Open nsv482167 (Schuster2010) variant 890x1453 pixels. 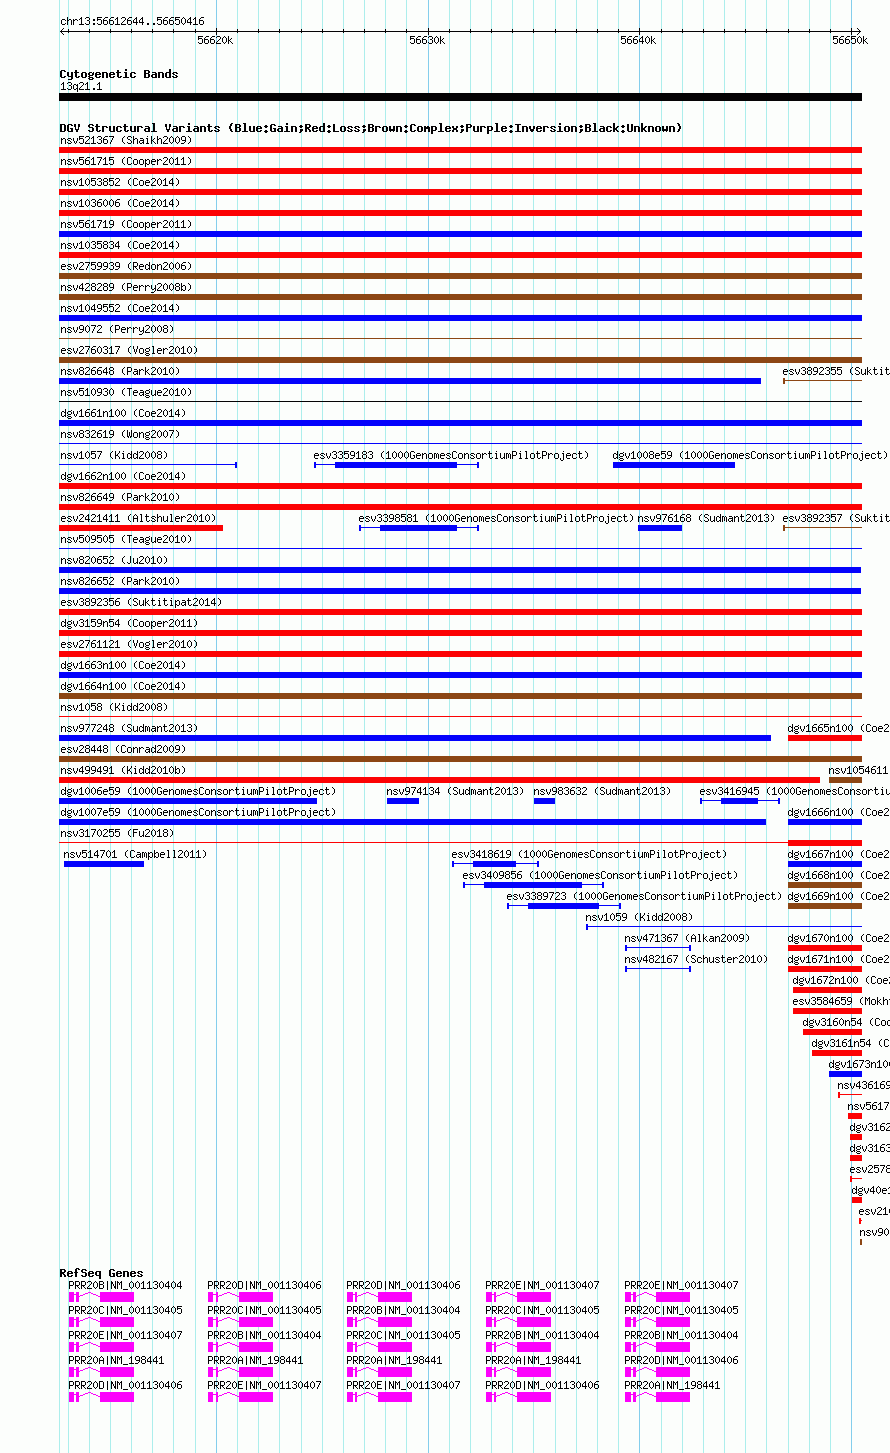[x=696, y=959]
